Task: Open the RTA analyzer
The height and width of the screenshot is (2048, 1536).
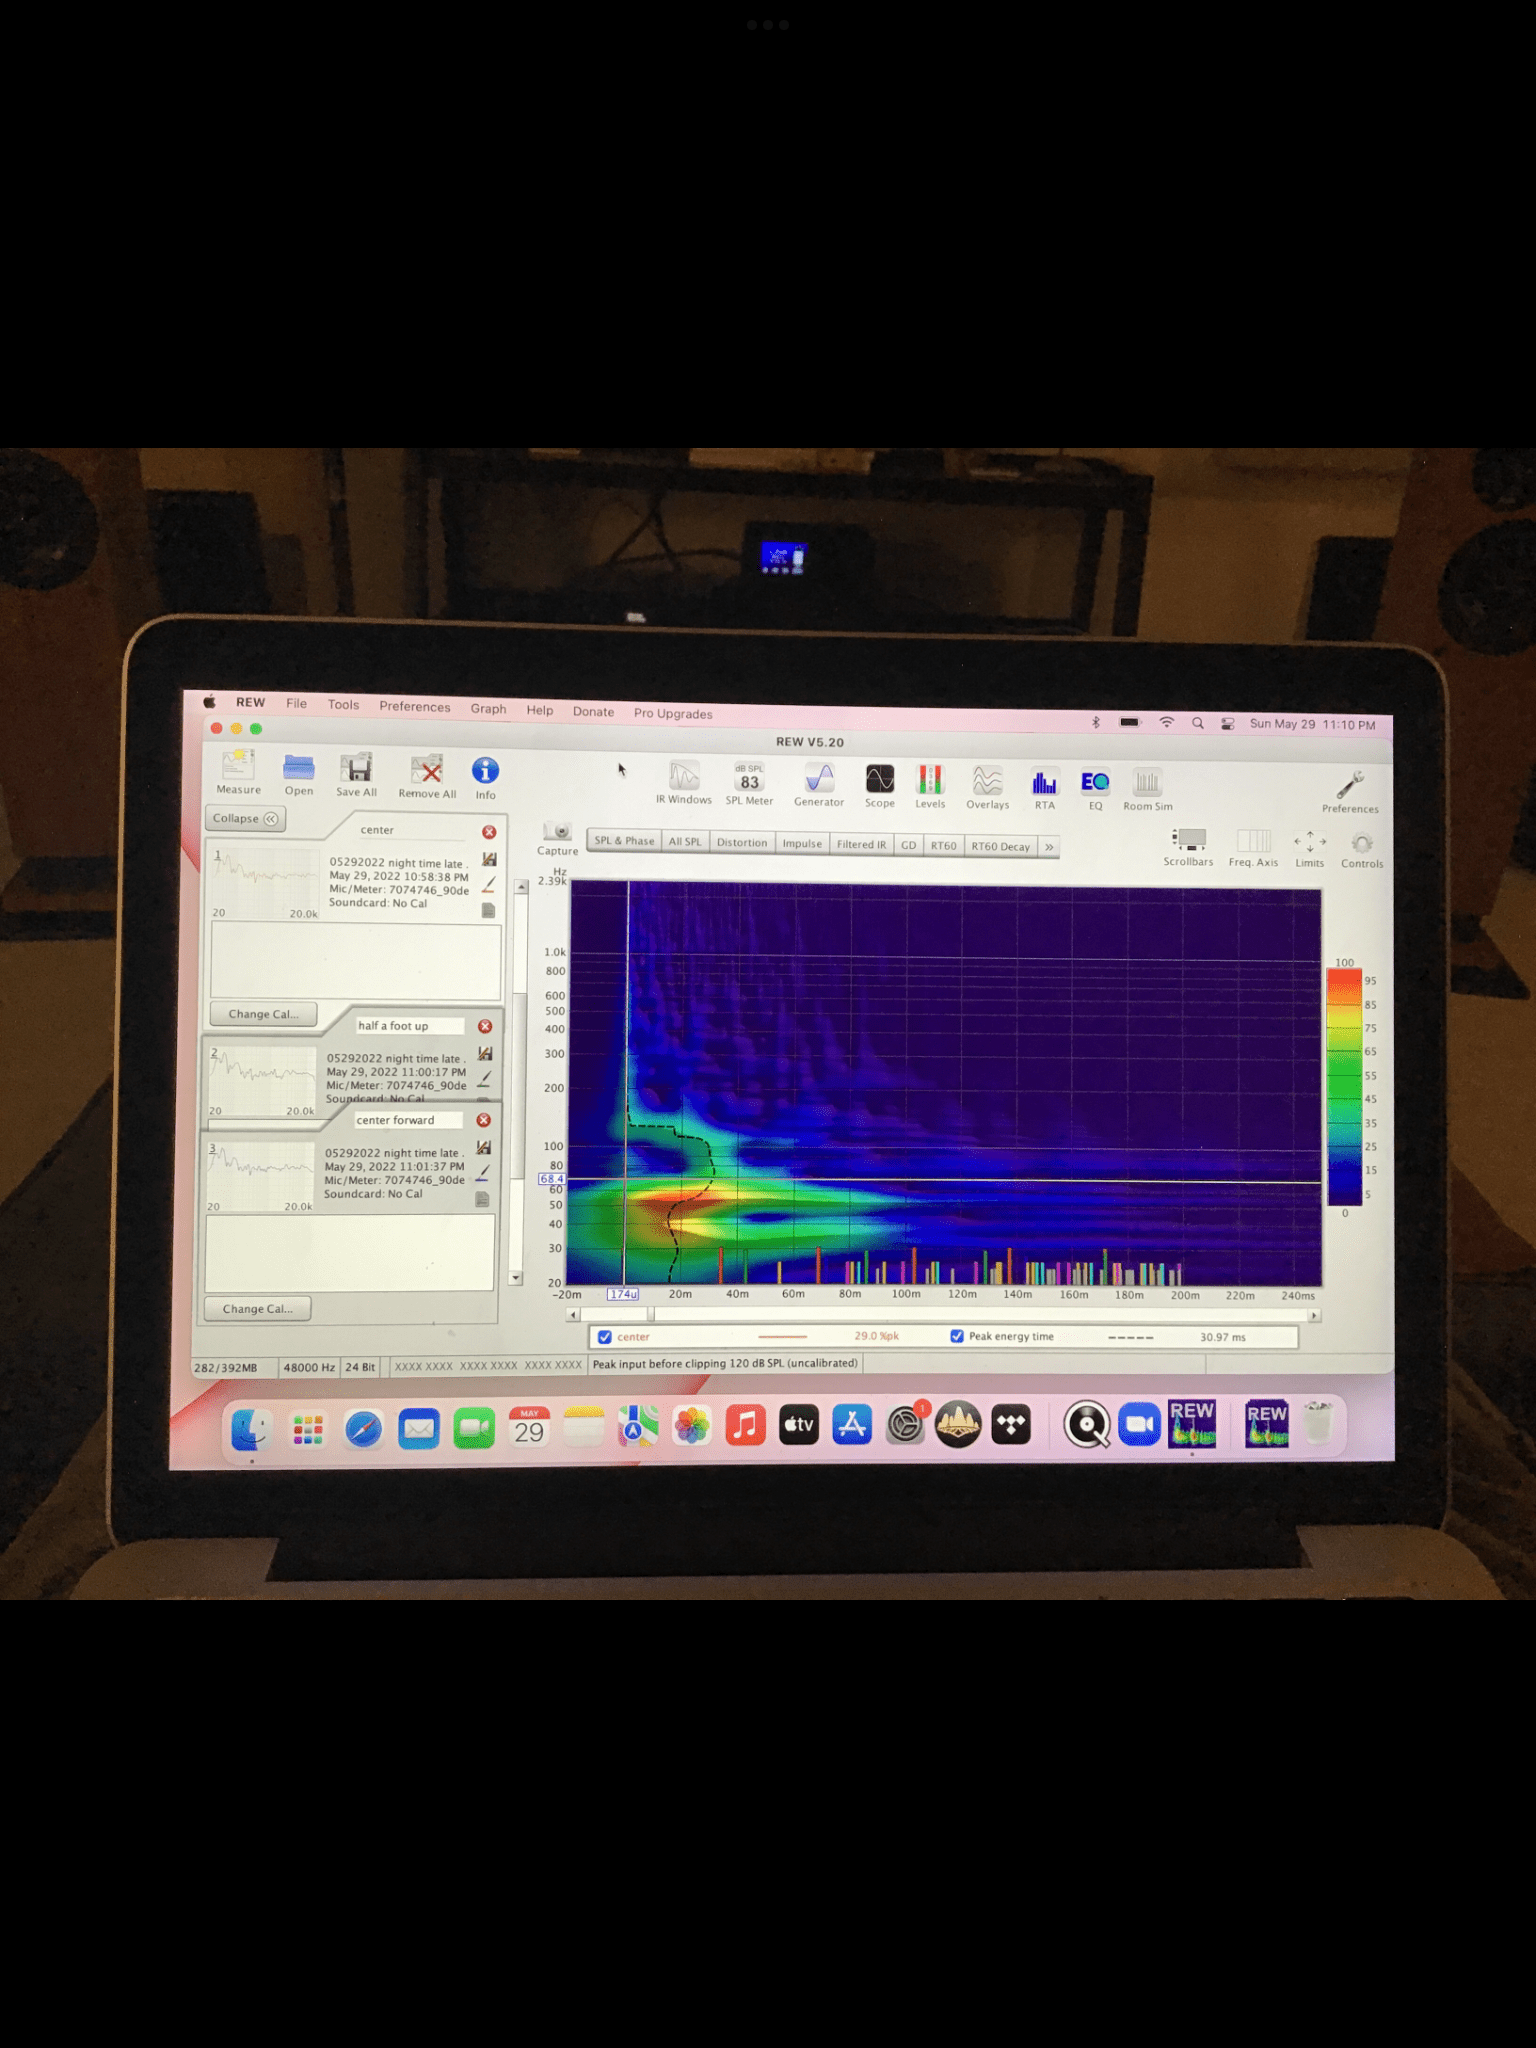Action: (1045, 789)
